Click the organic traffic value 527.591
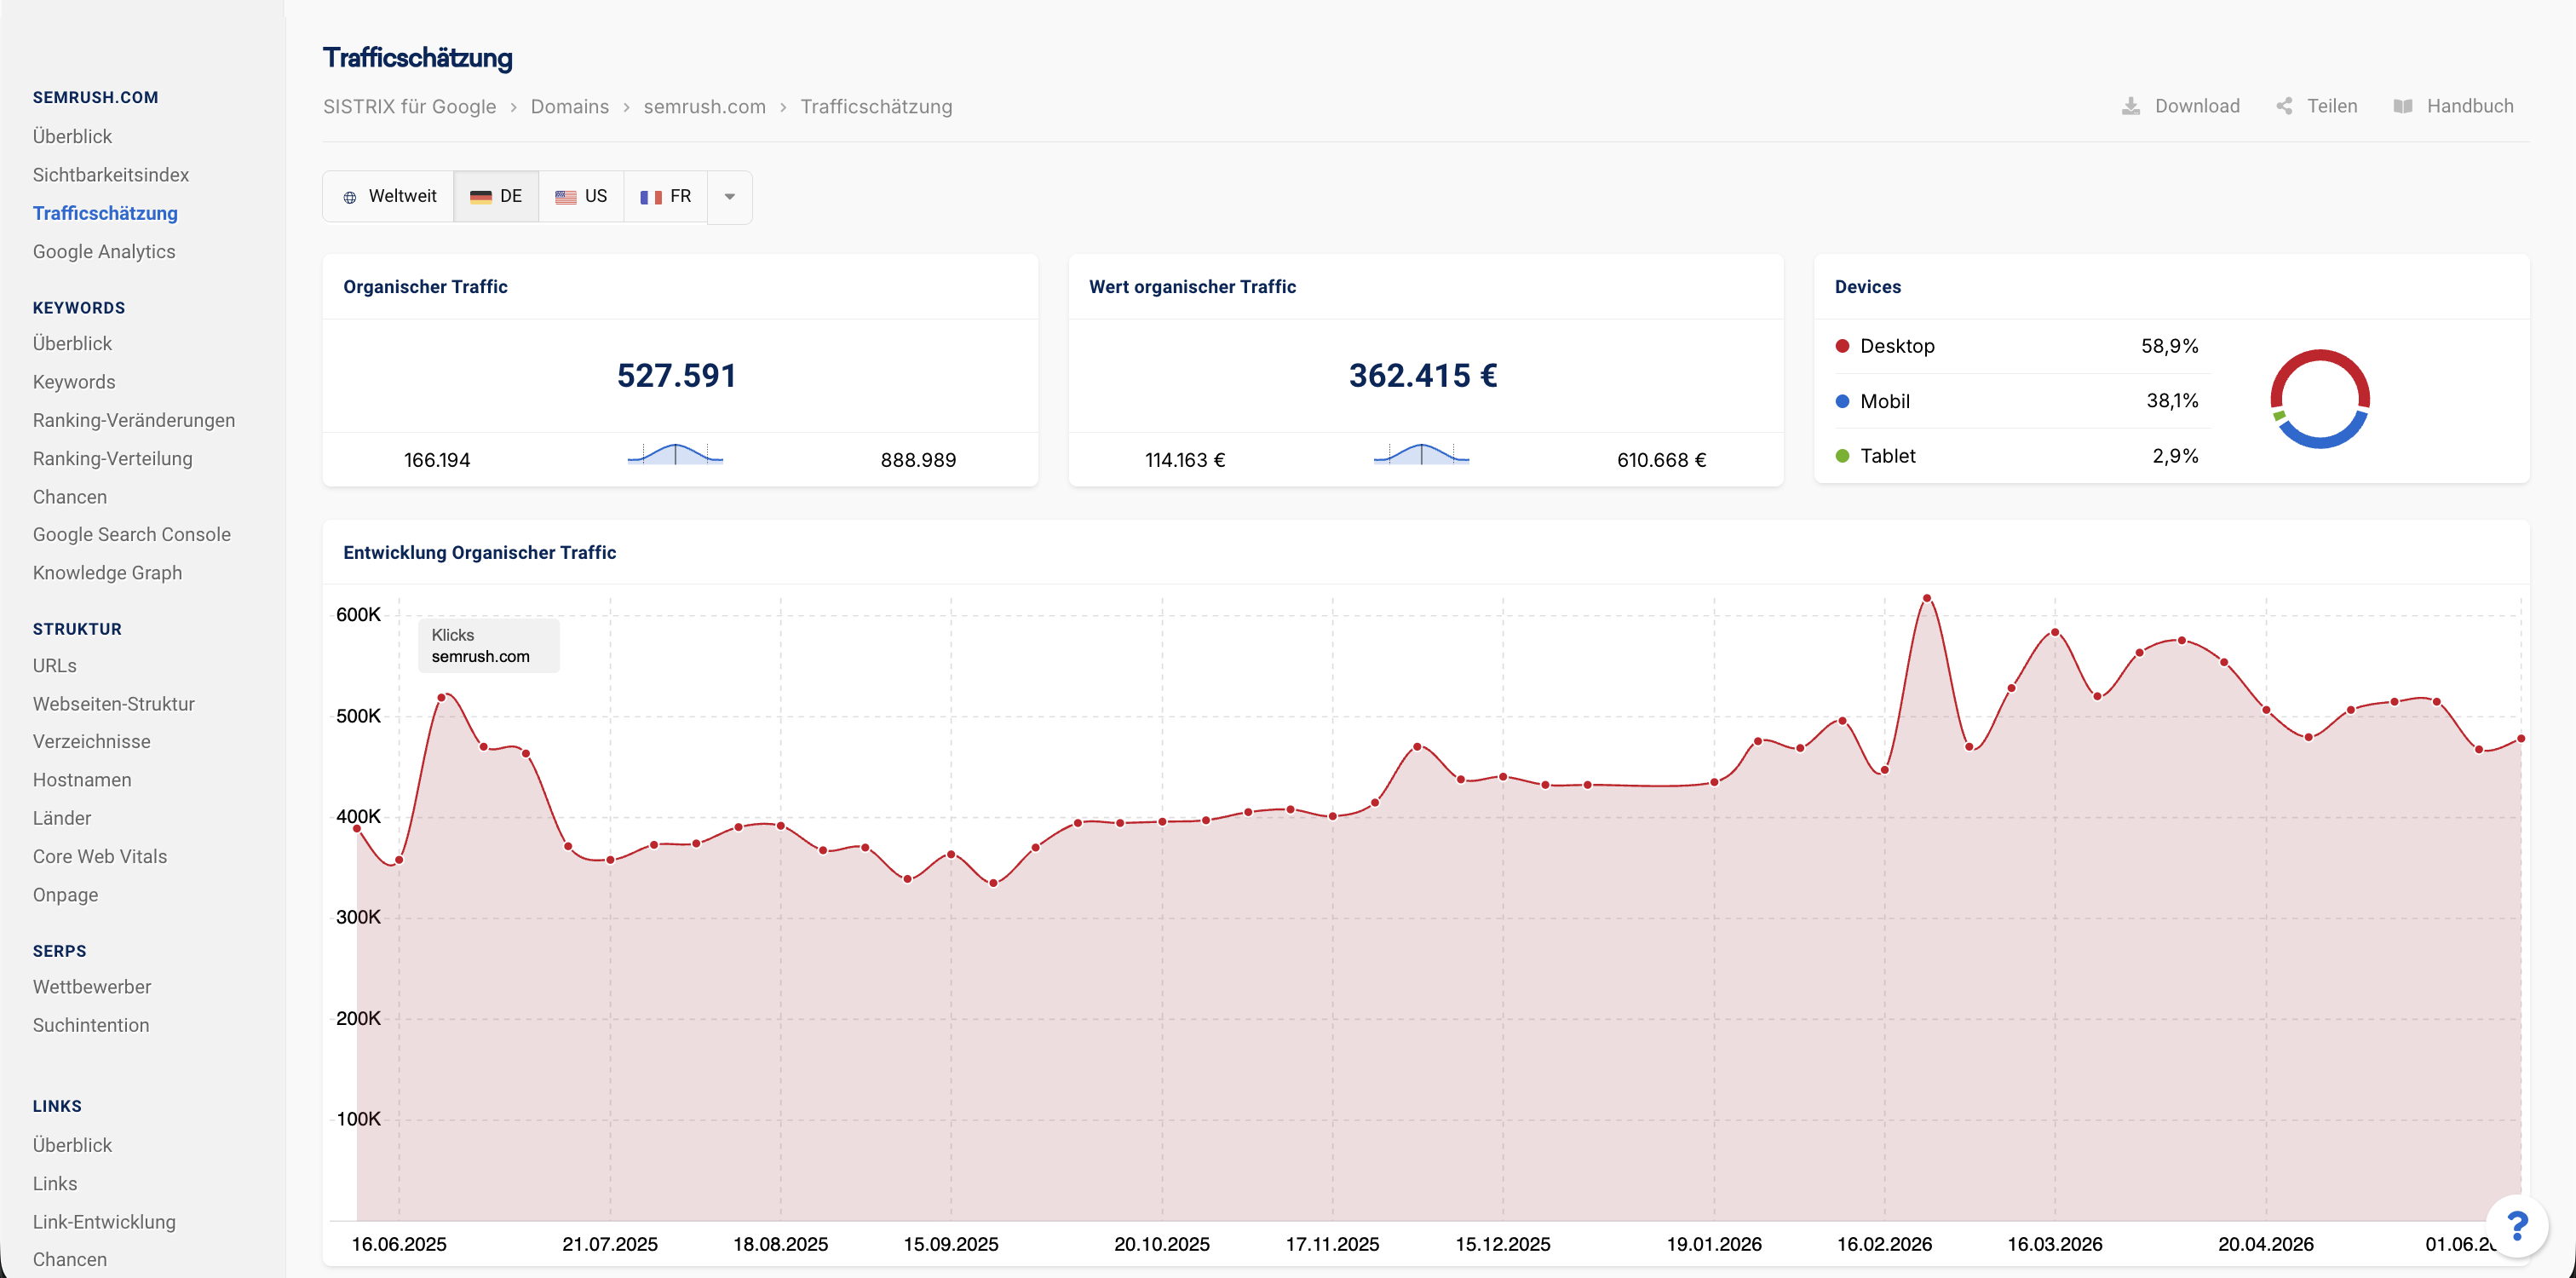2576x1278 pixels. pyautogui.click(x=676, y=376)
